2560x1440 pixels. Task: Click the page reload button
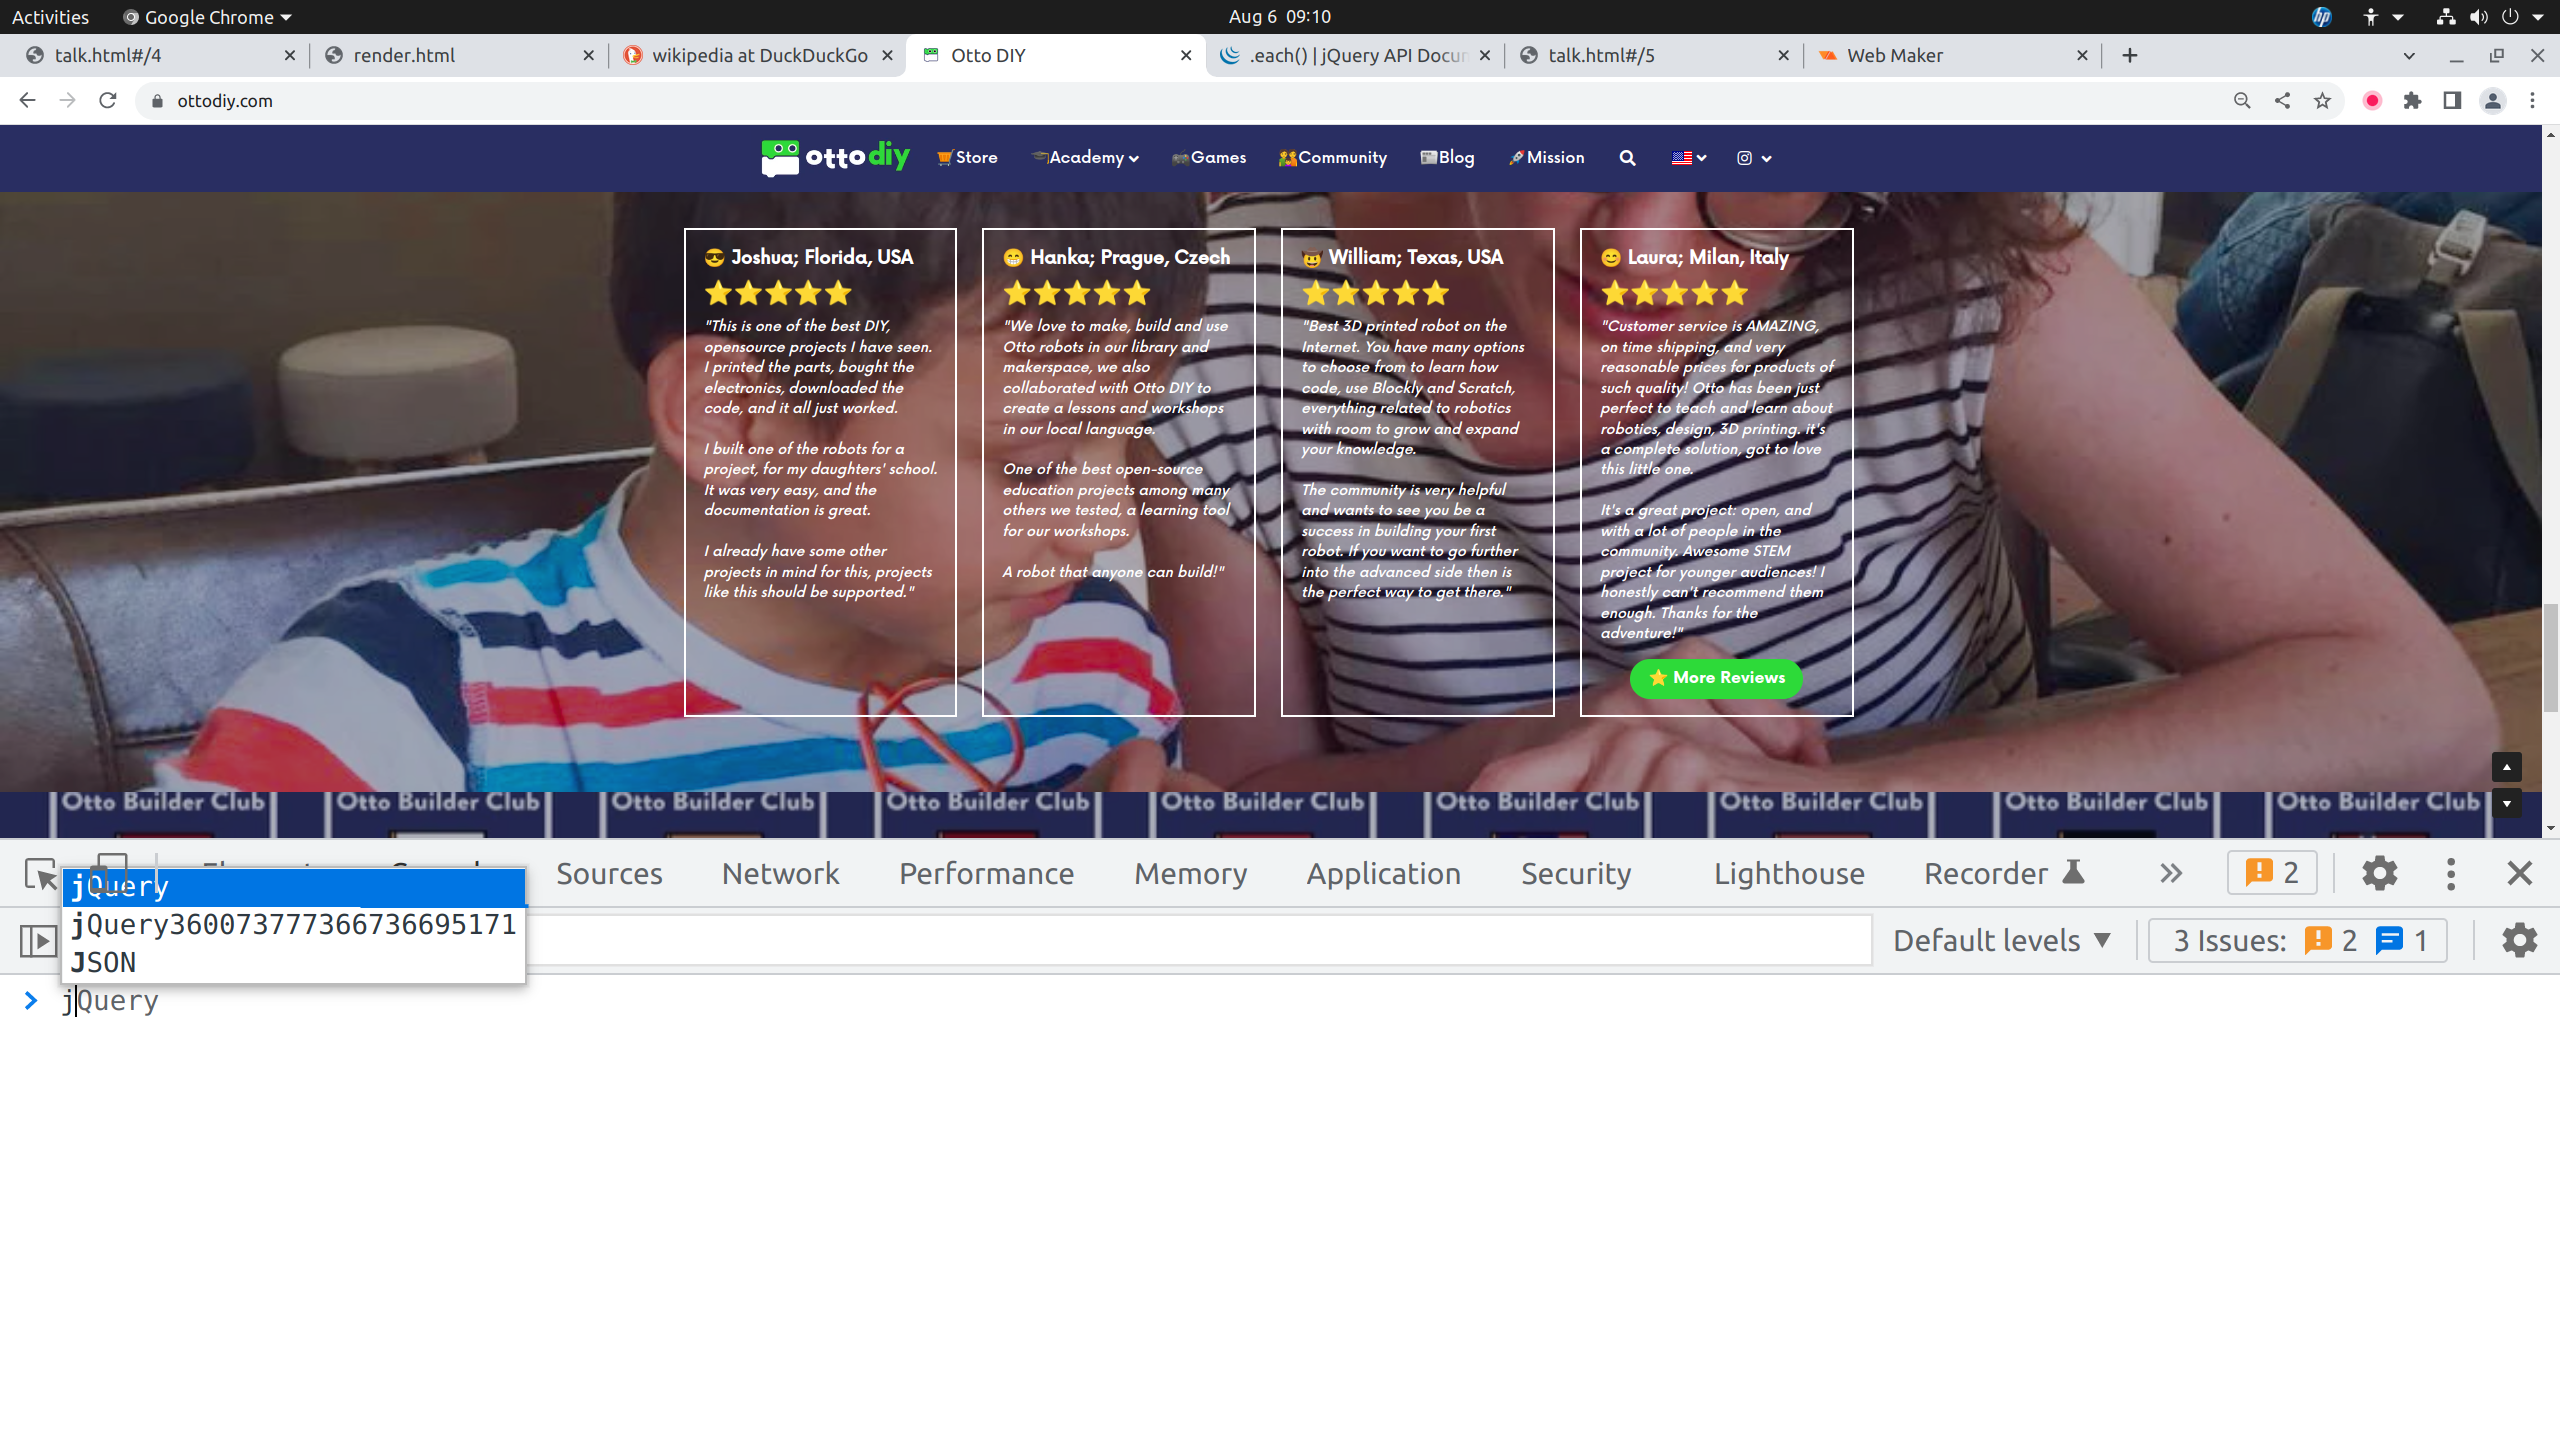click(x=108, y=101)
